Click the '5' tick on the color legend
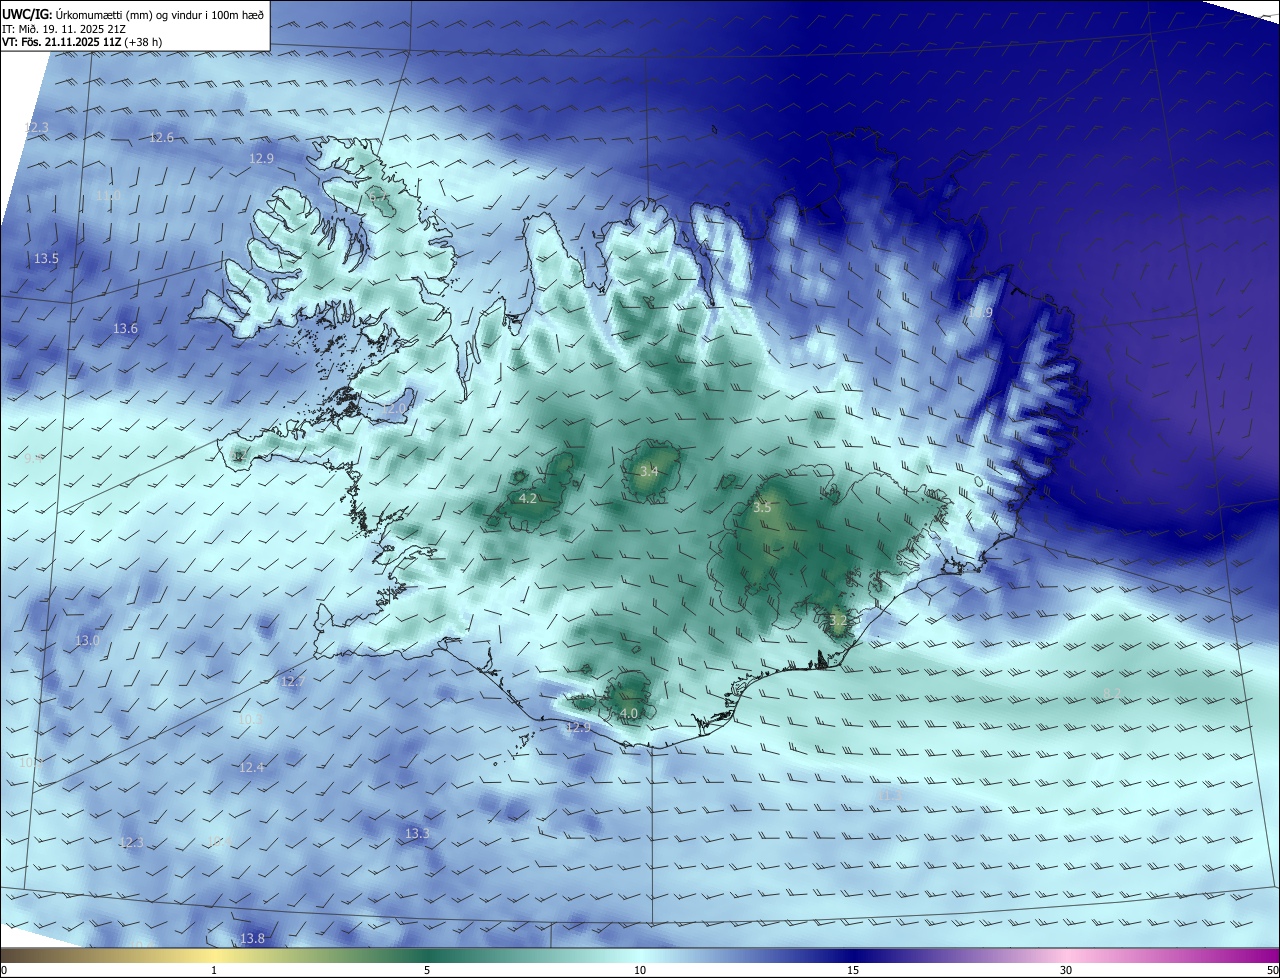This screenshot has height=978, width=1280. (427, 971)
